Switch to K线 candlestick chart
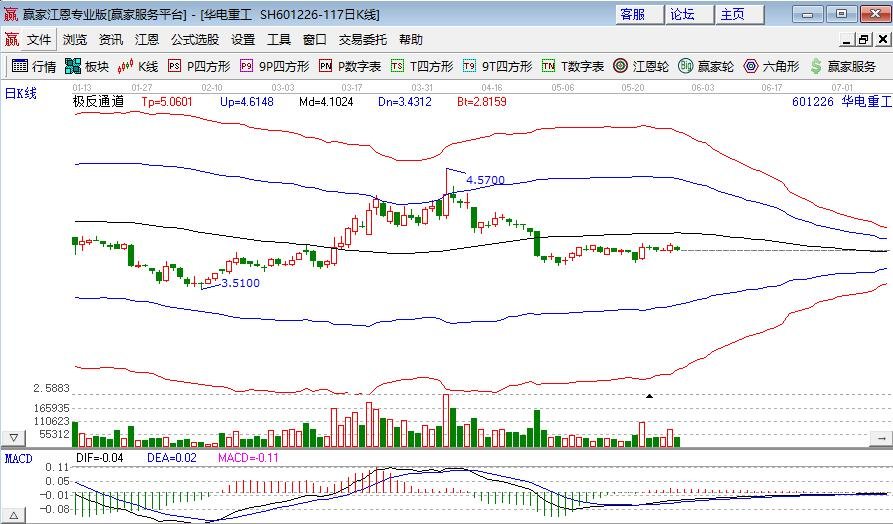Image resolution: width=893 pixels, height=524 pixels. (138, 67)
